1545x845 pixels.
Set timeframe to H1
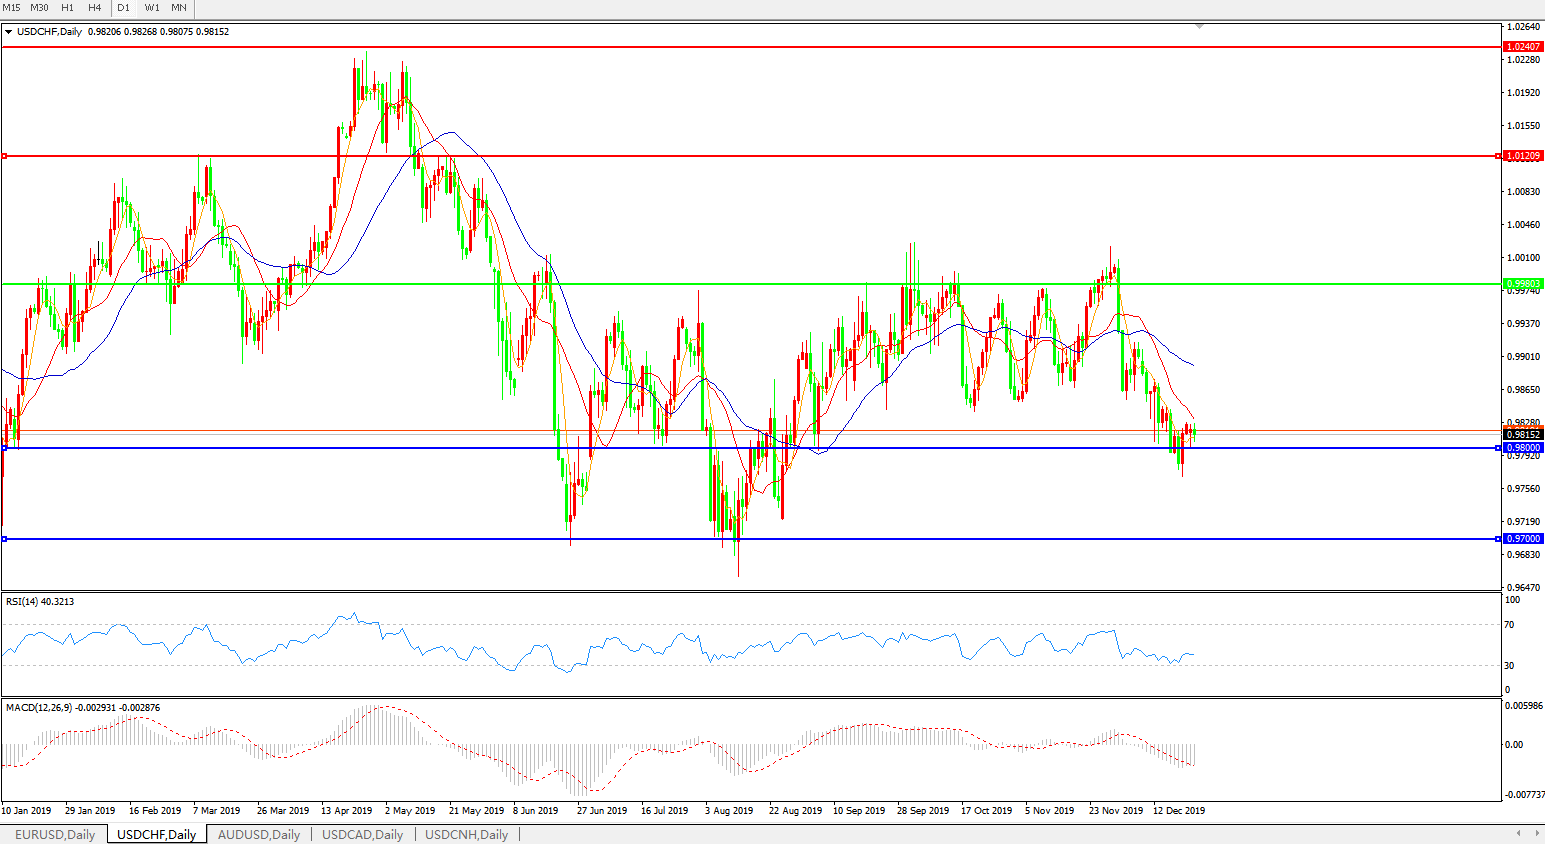click(x=67, y=7)
